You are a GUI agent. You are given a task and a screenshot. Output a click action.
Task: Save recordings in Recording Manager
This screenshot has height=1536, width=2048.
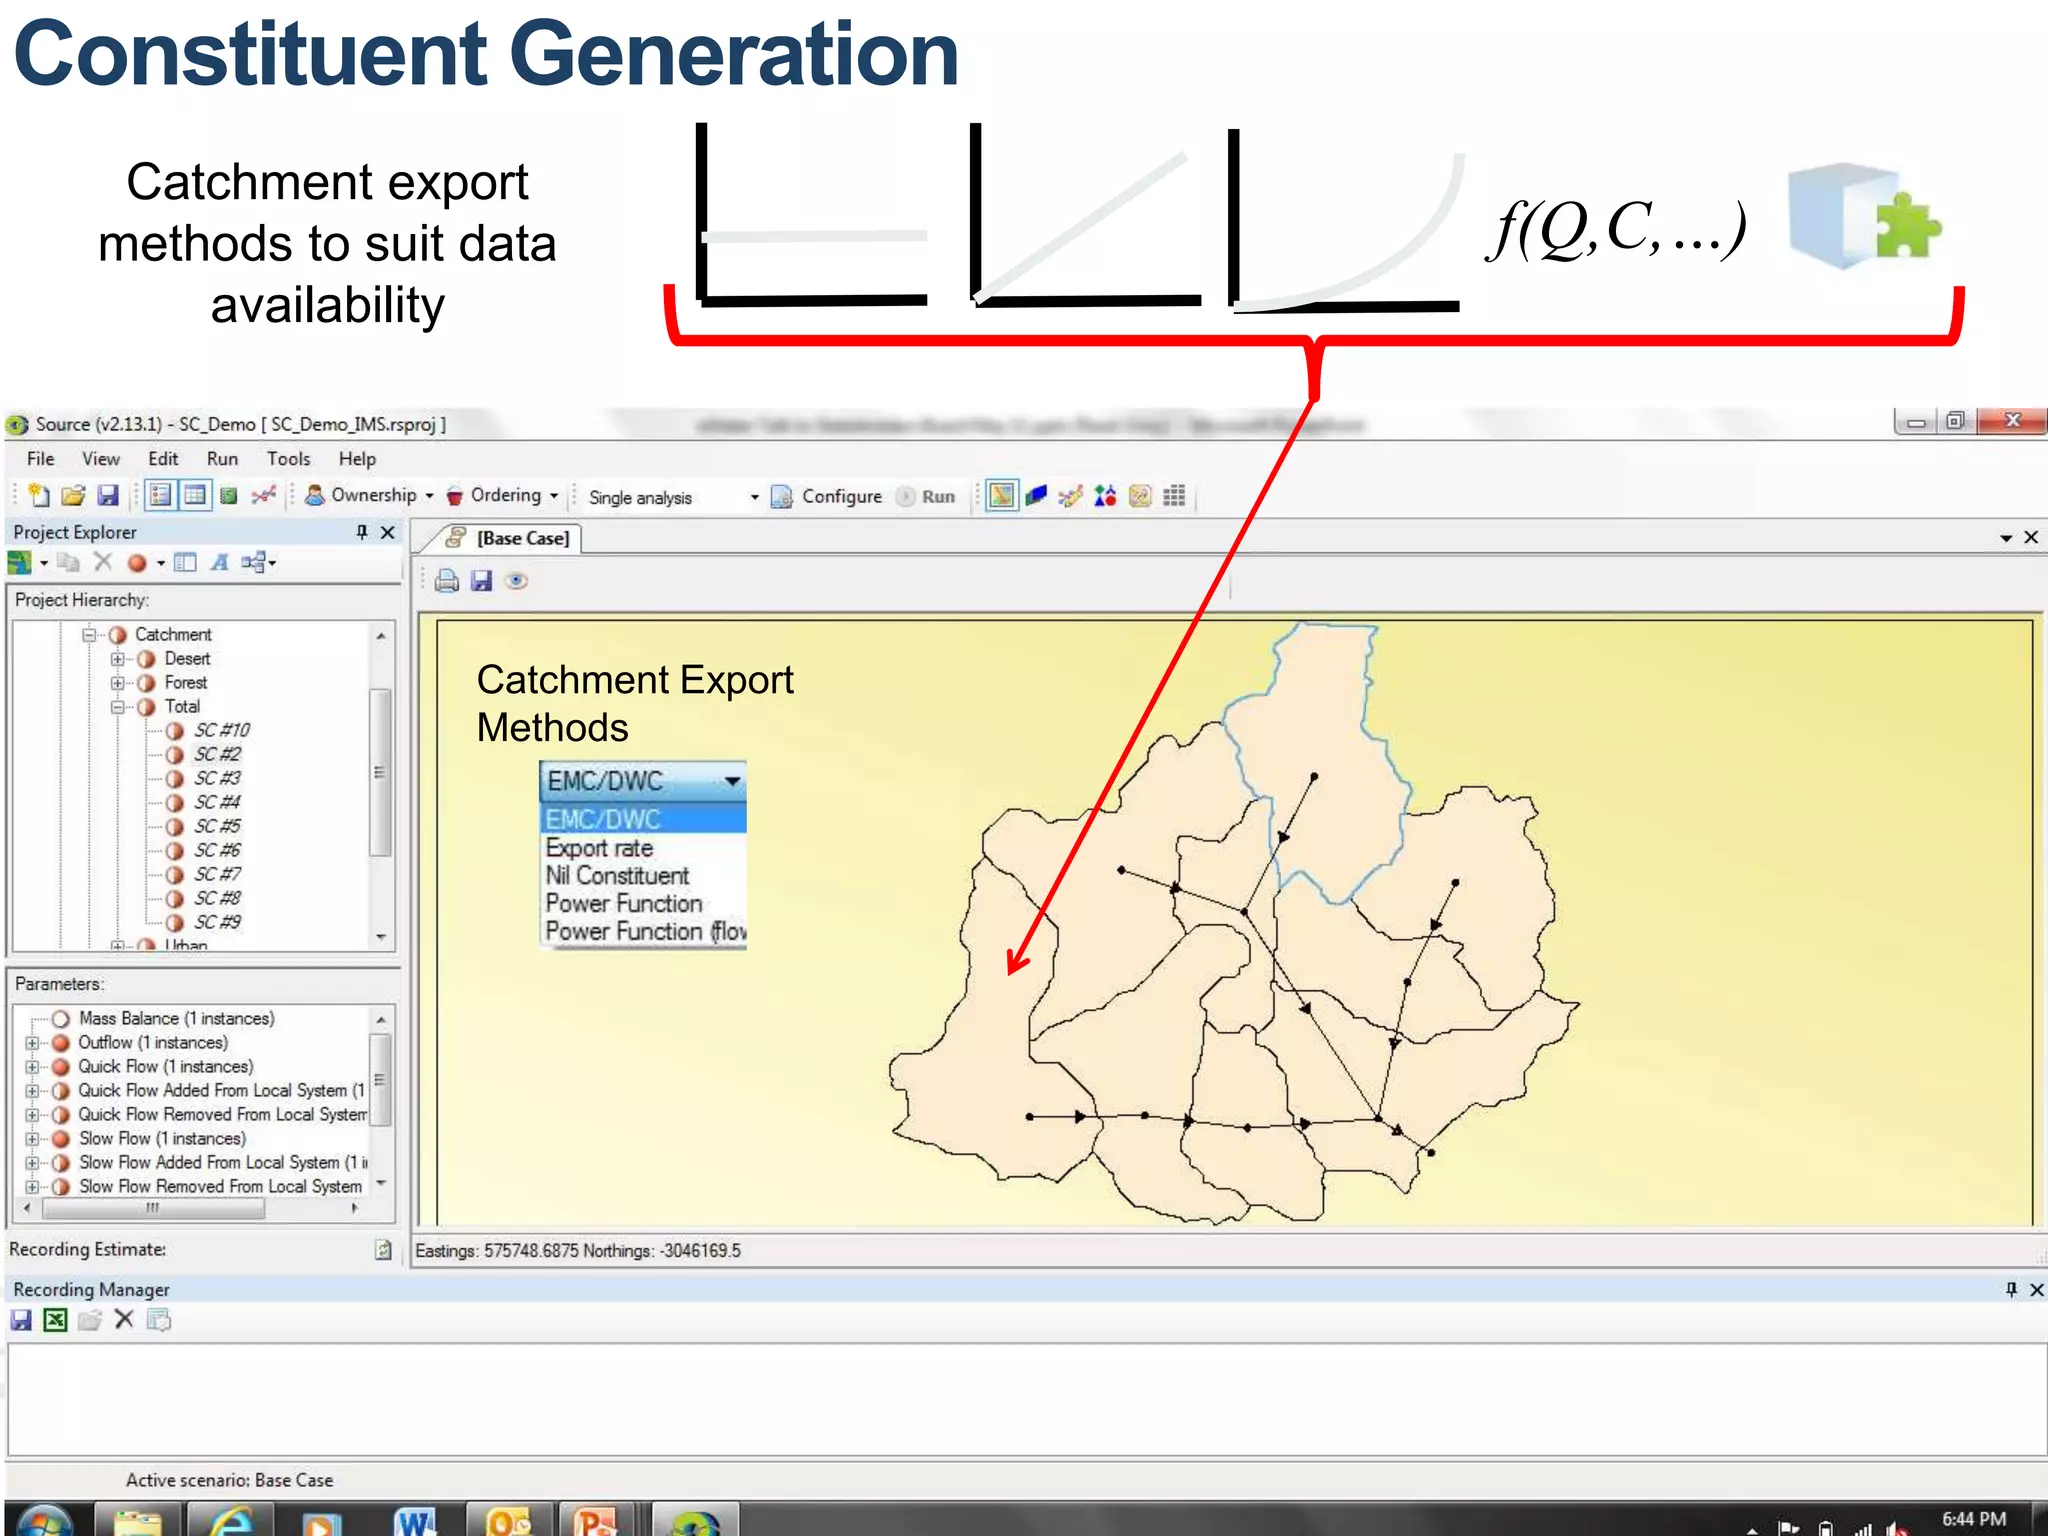(21, 1320)
